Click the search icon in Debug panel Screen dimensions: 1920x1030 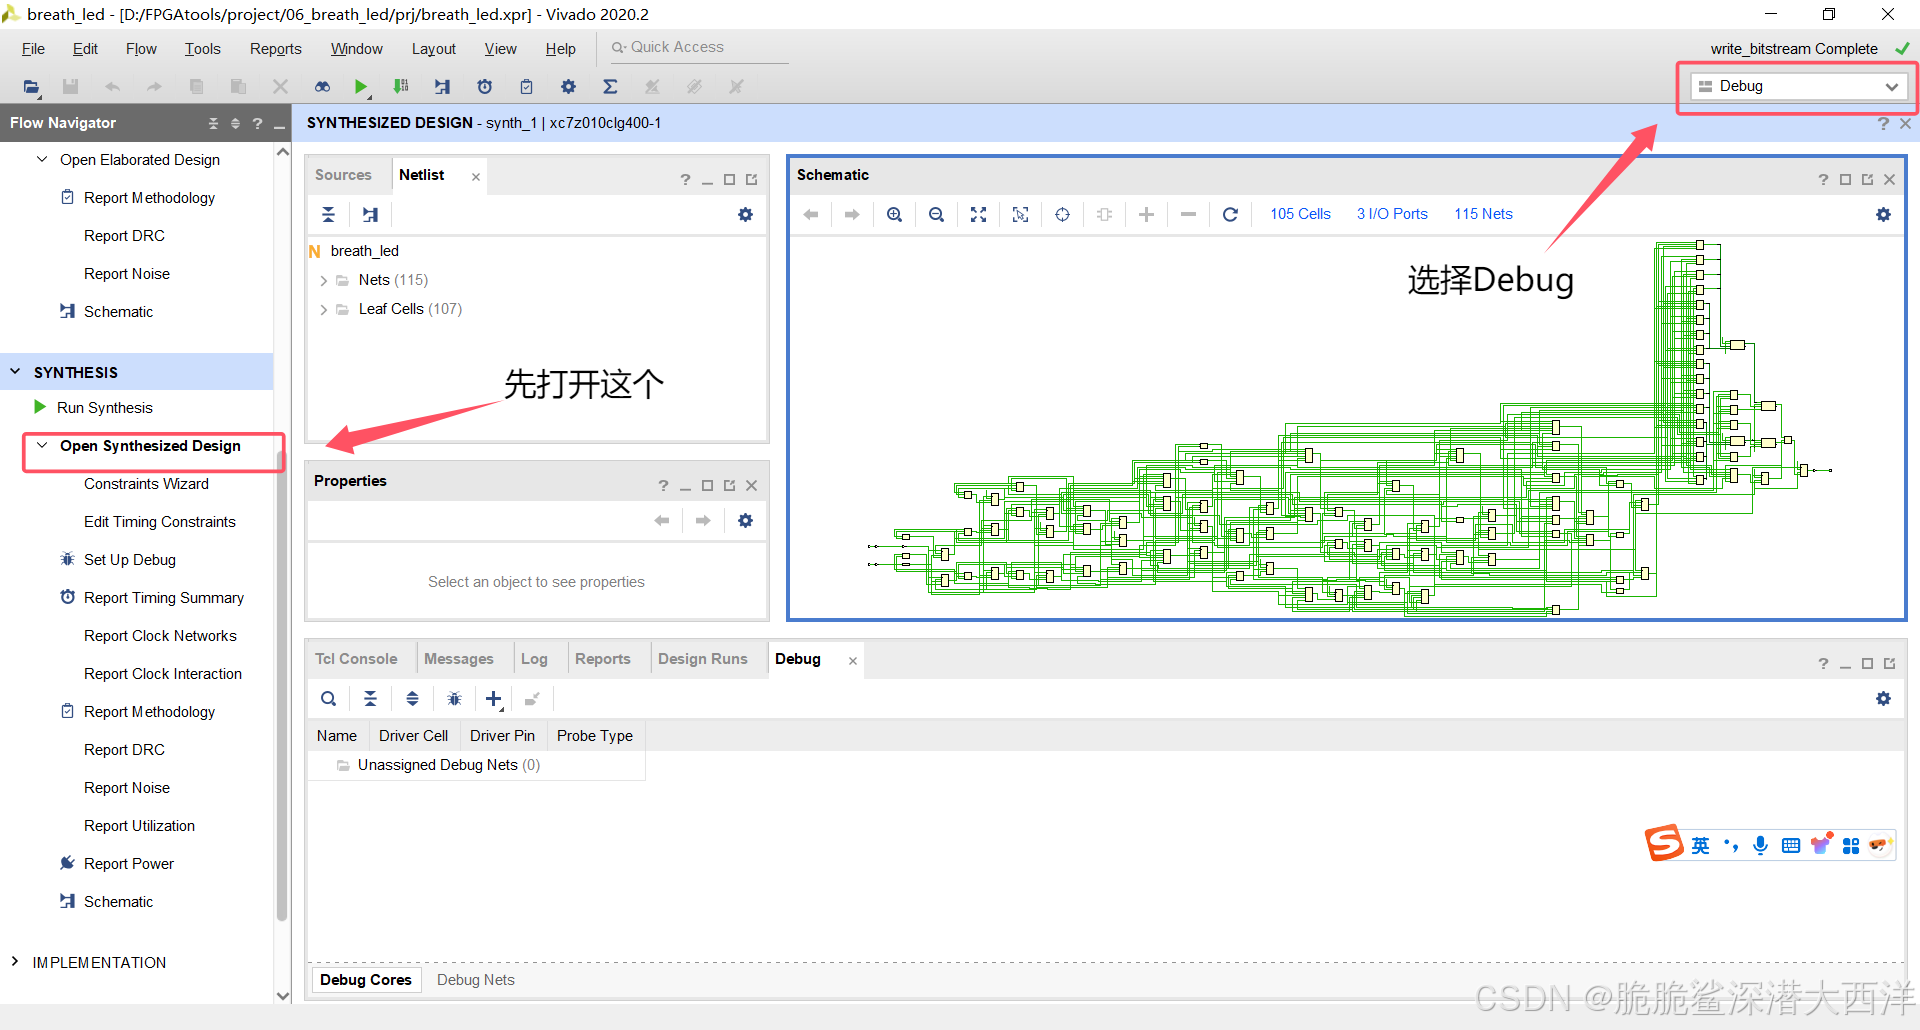click(x=328, y=699)
